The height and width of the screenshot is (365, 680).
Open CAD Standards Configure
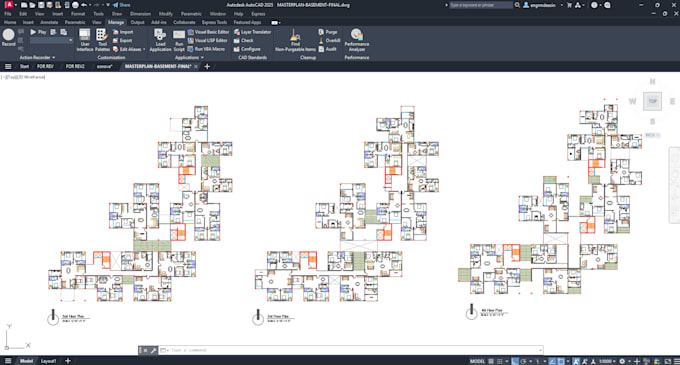pos(247,49)
